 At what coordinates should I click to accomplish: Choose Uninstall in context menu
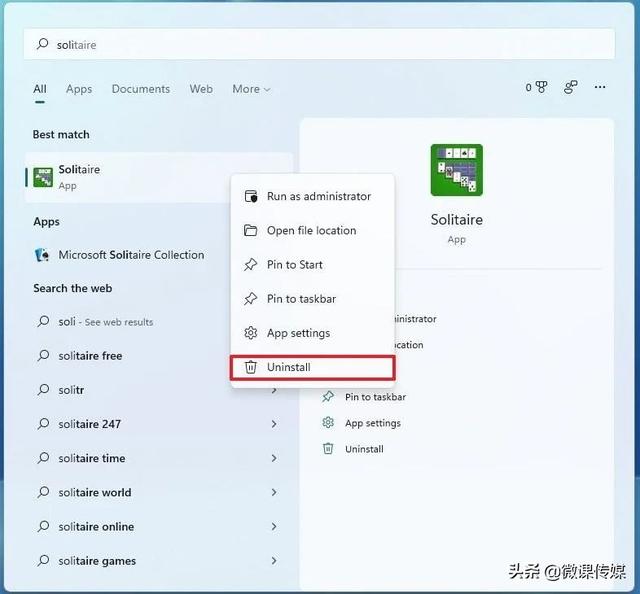pos(312,367)
